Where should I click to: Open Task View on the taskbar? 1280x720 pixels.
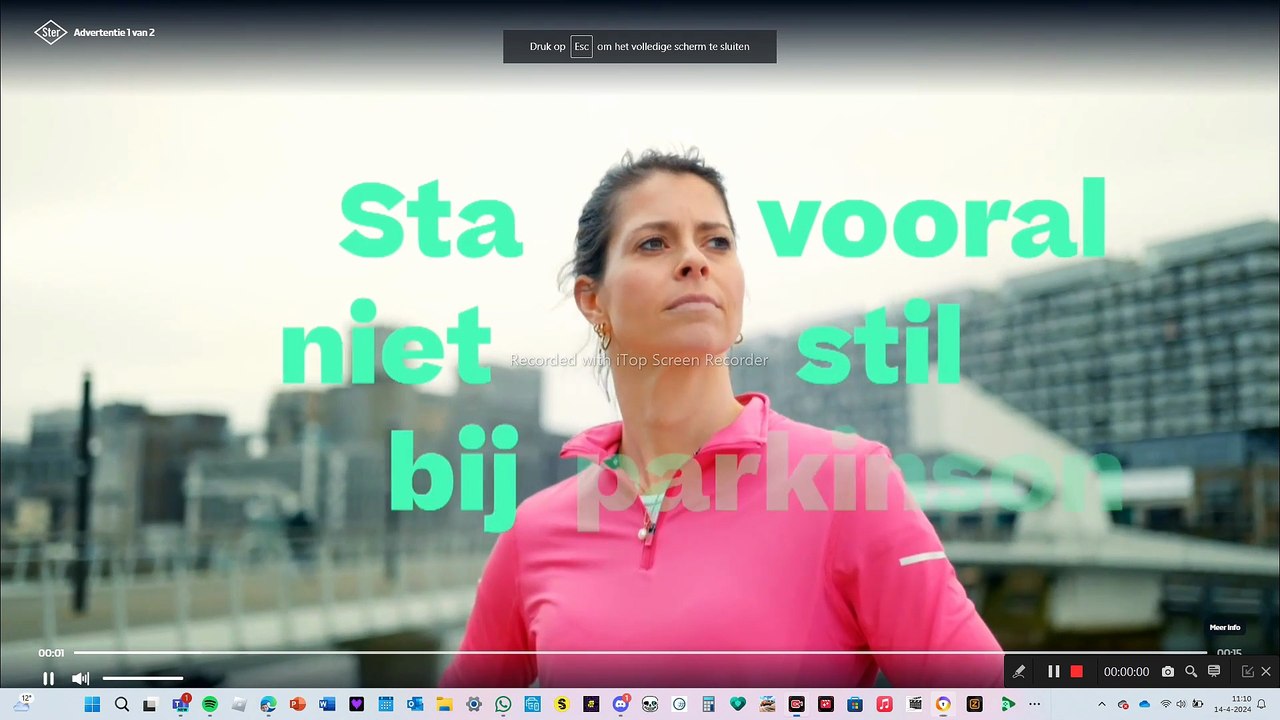[150, 704]
